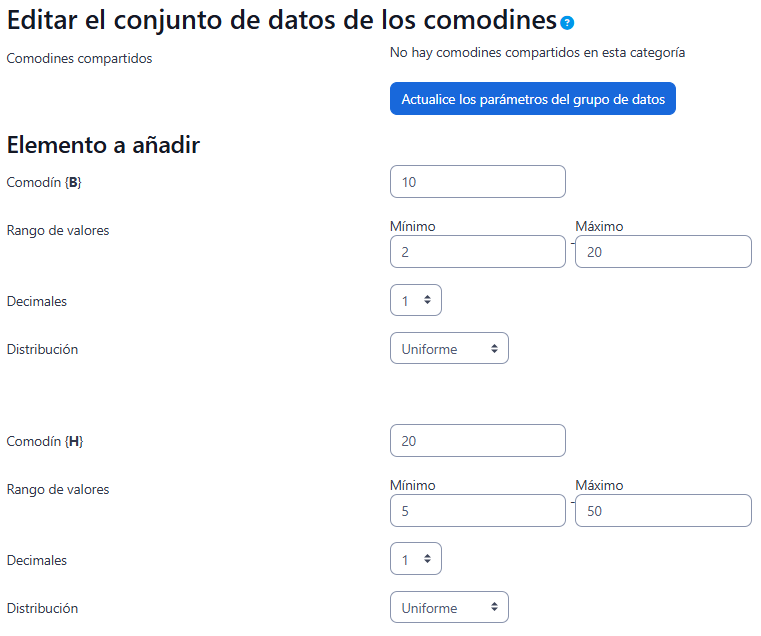Open the Decimales dropdown for comodín H
The image size is (761, 636).
415,559
